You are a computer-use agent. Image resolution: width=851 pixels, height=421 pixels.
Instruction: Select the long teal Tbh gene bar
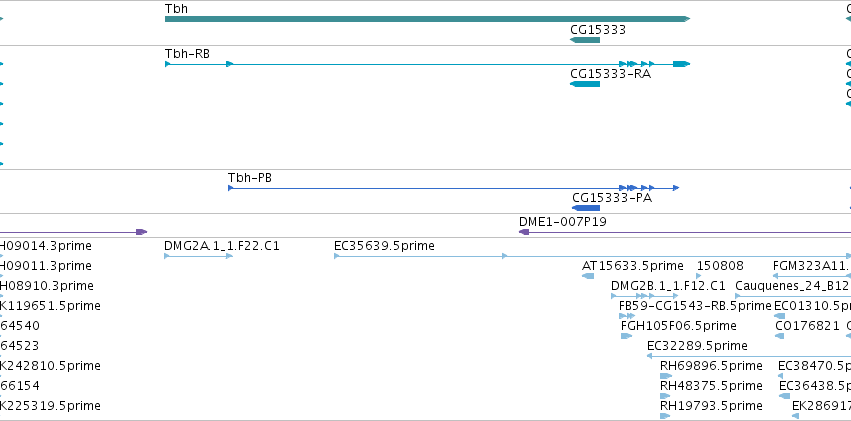(x=427, y=19)
